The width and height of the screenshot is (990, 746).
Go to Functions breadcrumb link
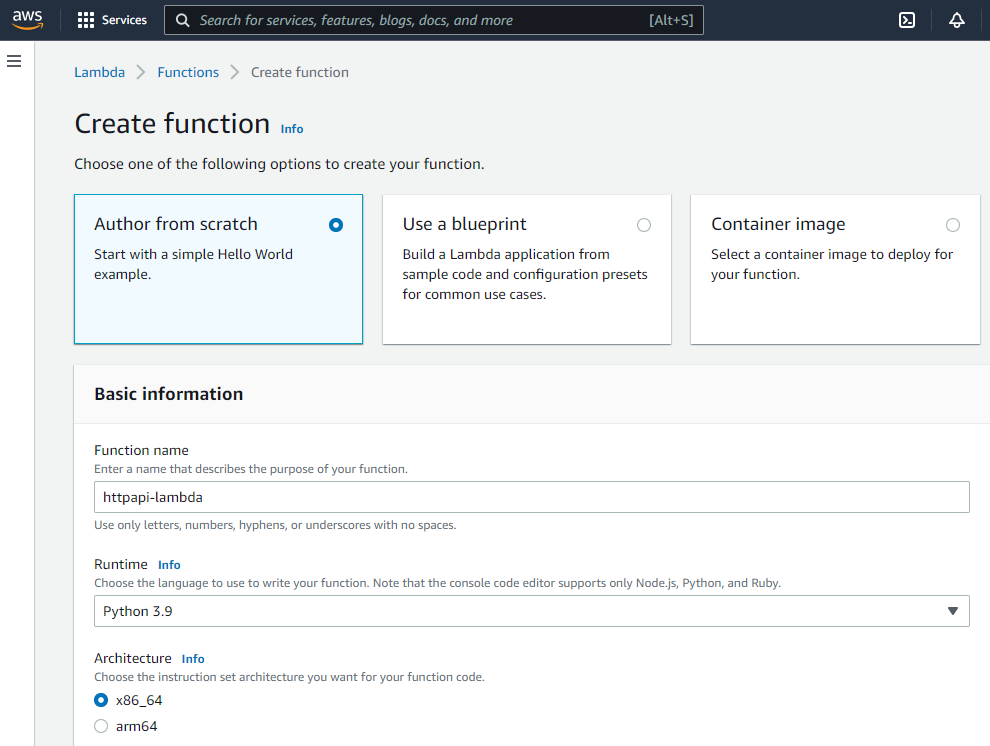188,72
